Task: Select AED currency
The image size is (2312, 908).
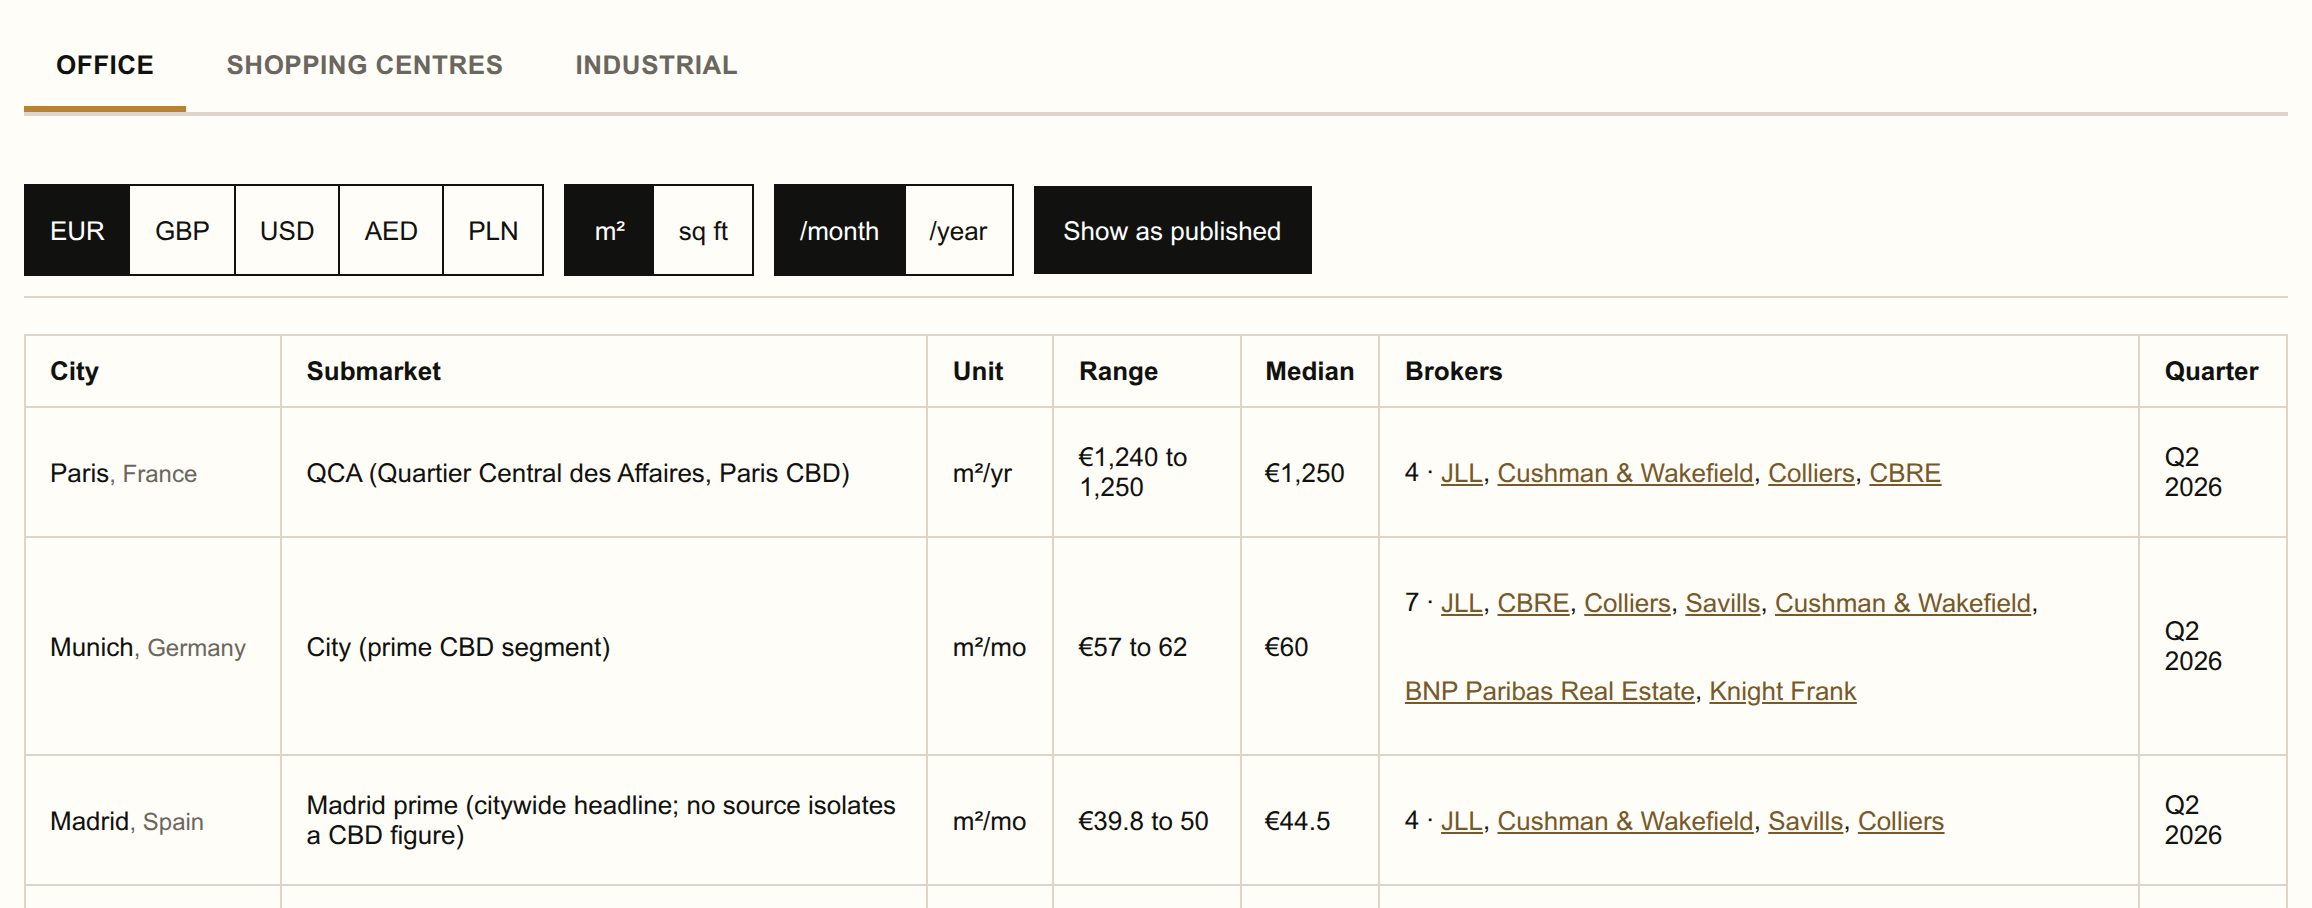Action: pos(391,230)
